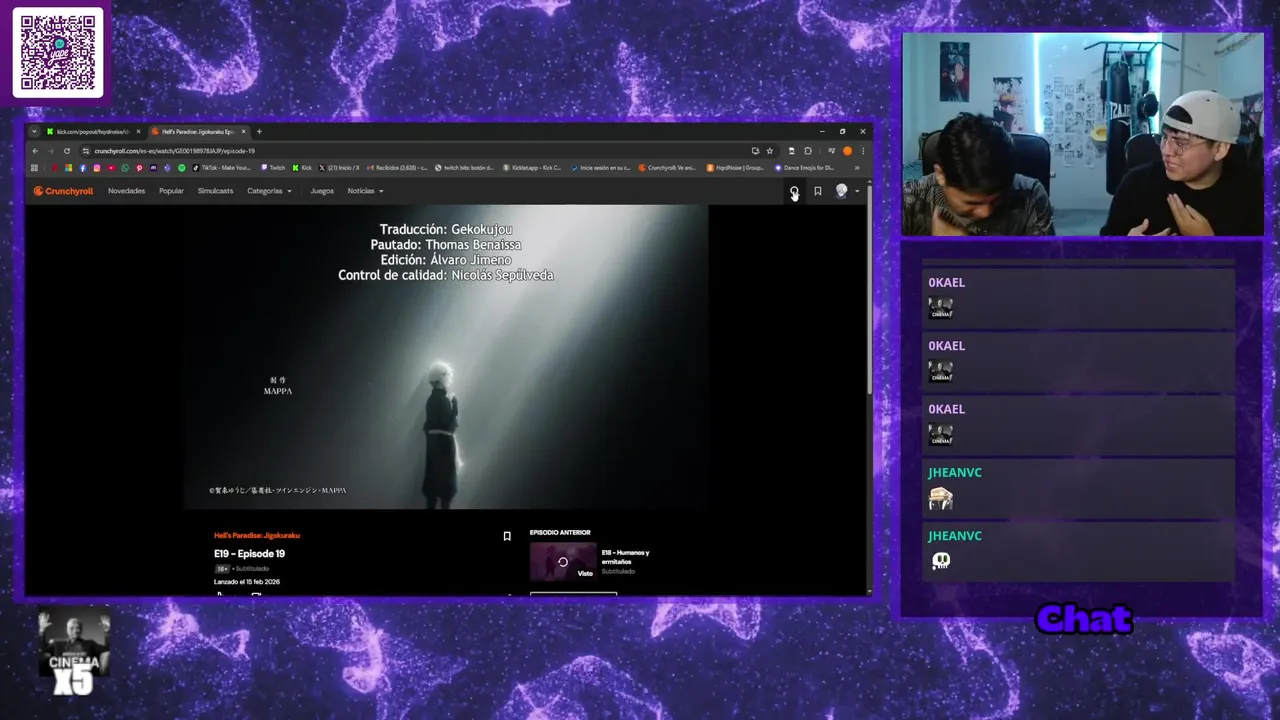Open the TikTok - Make Your... bookmark

click(221, 168)
